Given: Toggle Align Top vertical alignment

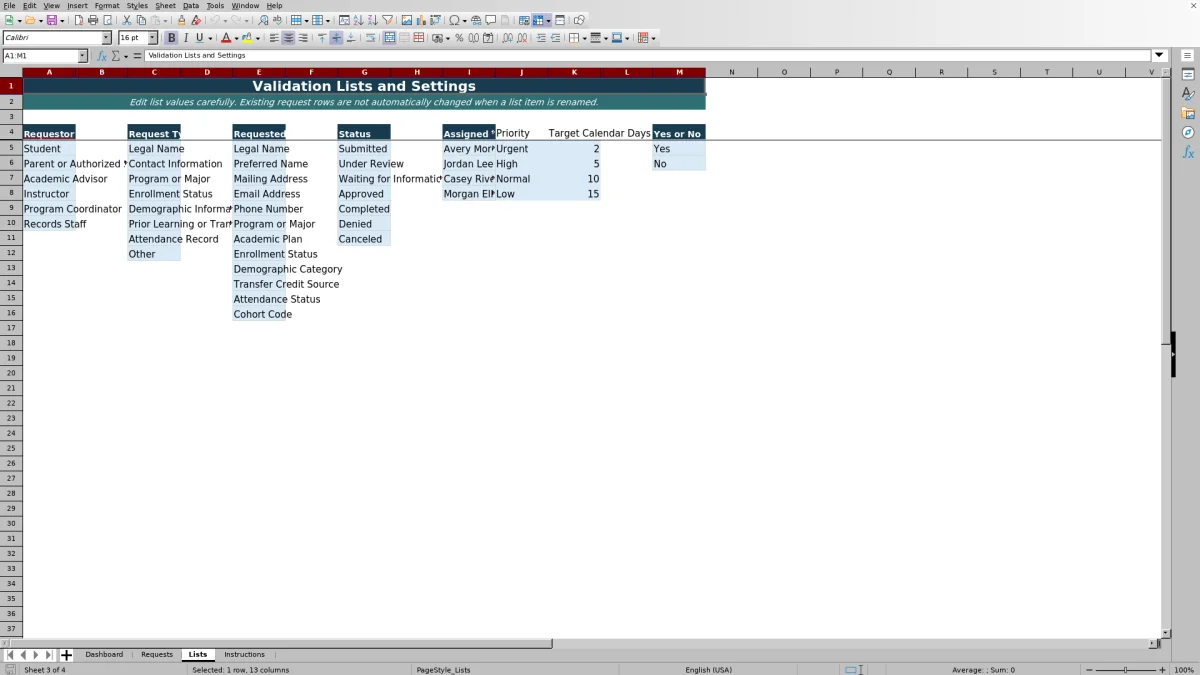Looking at the screenshot, I should tap(322, 38).
